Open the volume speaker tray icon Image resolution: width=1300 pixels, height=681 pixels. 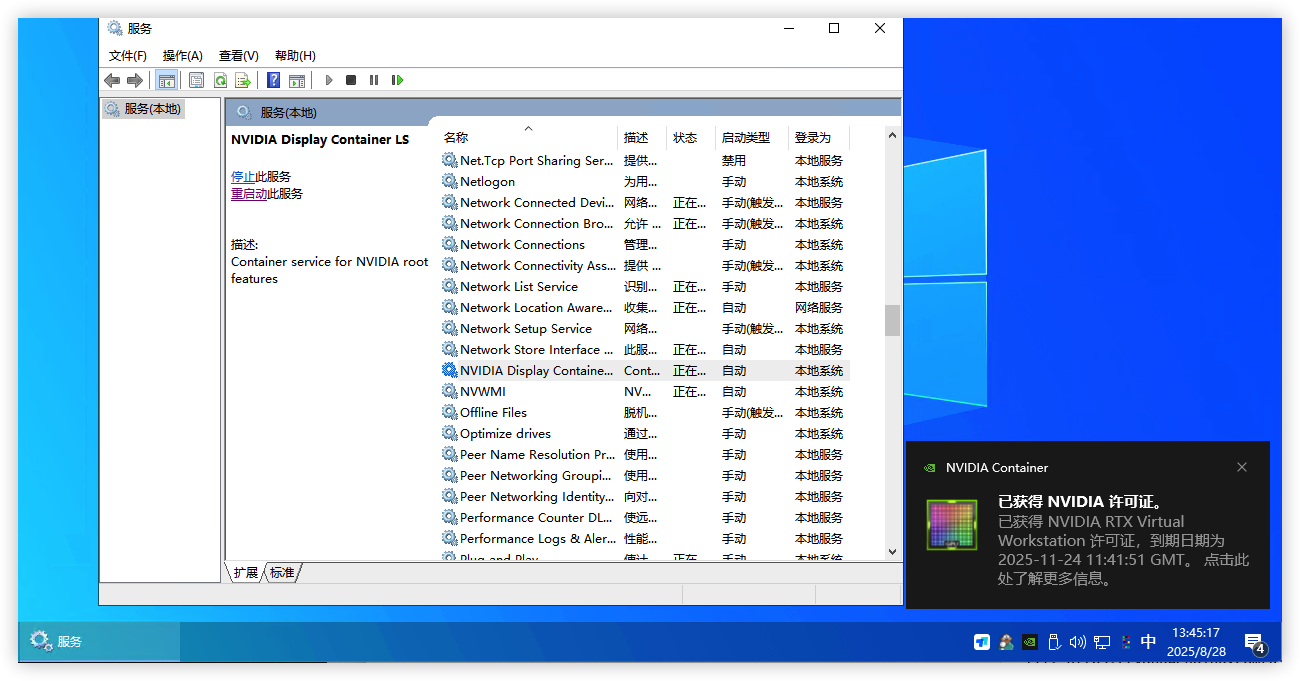[x=1077, y=642]
